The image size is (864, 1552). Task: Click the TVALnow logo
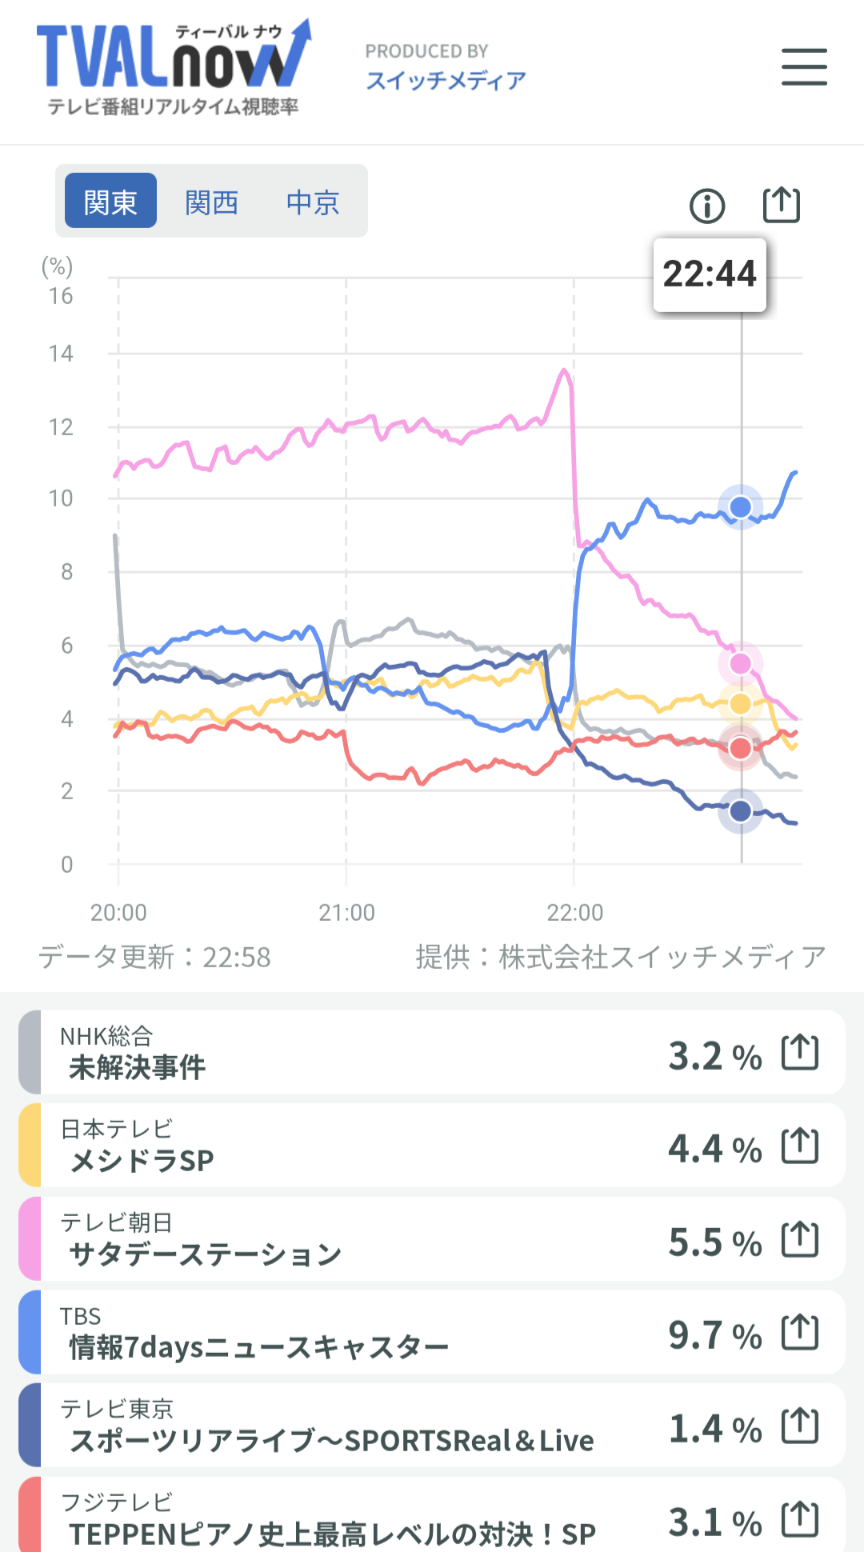(173, 67)
